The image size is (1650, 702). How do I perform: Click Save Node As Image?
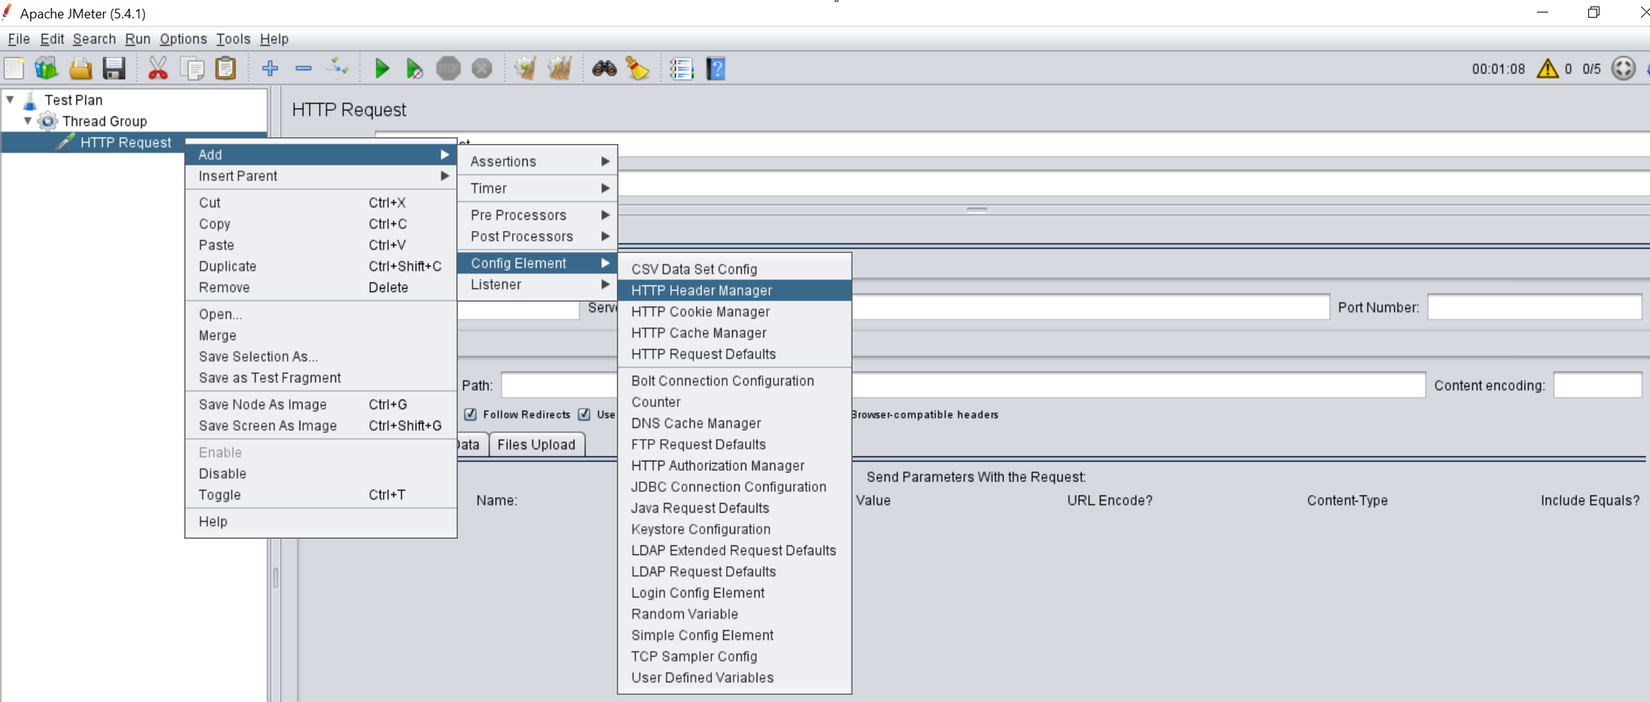point(321,404)
